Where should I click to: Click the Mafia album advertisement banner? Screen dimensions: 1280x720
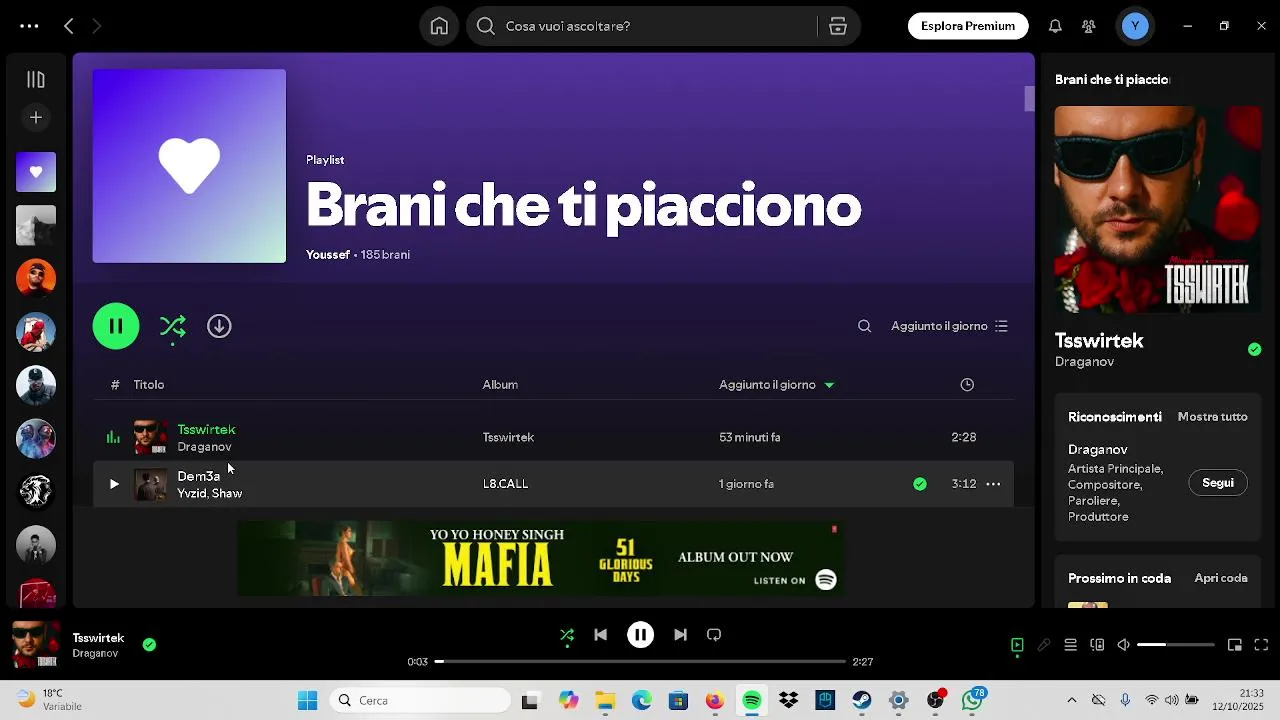541,558
